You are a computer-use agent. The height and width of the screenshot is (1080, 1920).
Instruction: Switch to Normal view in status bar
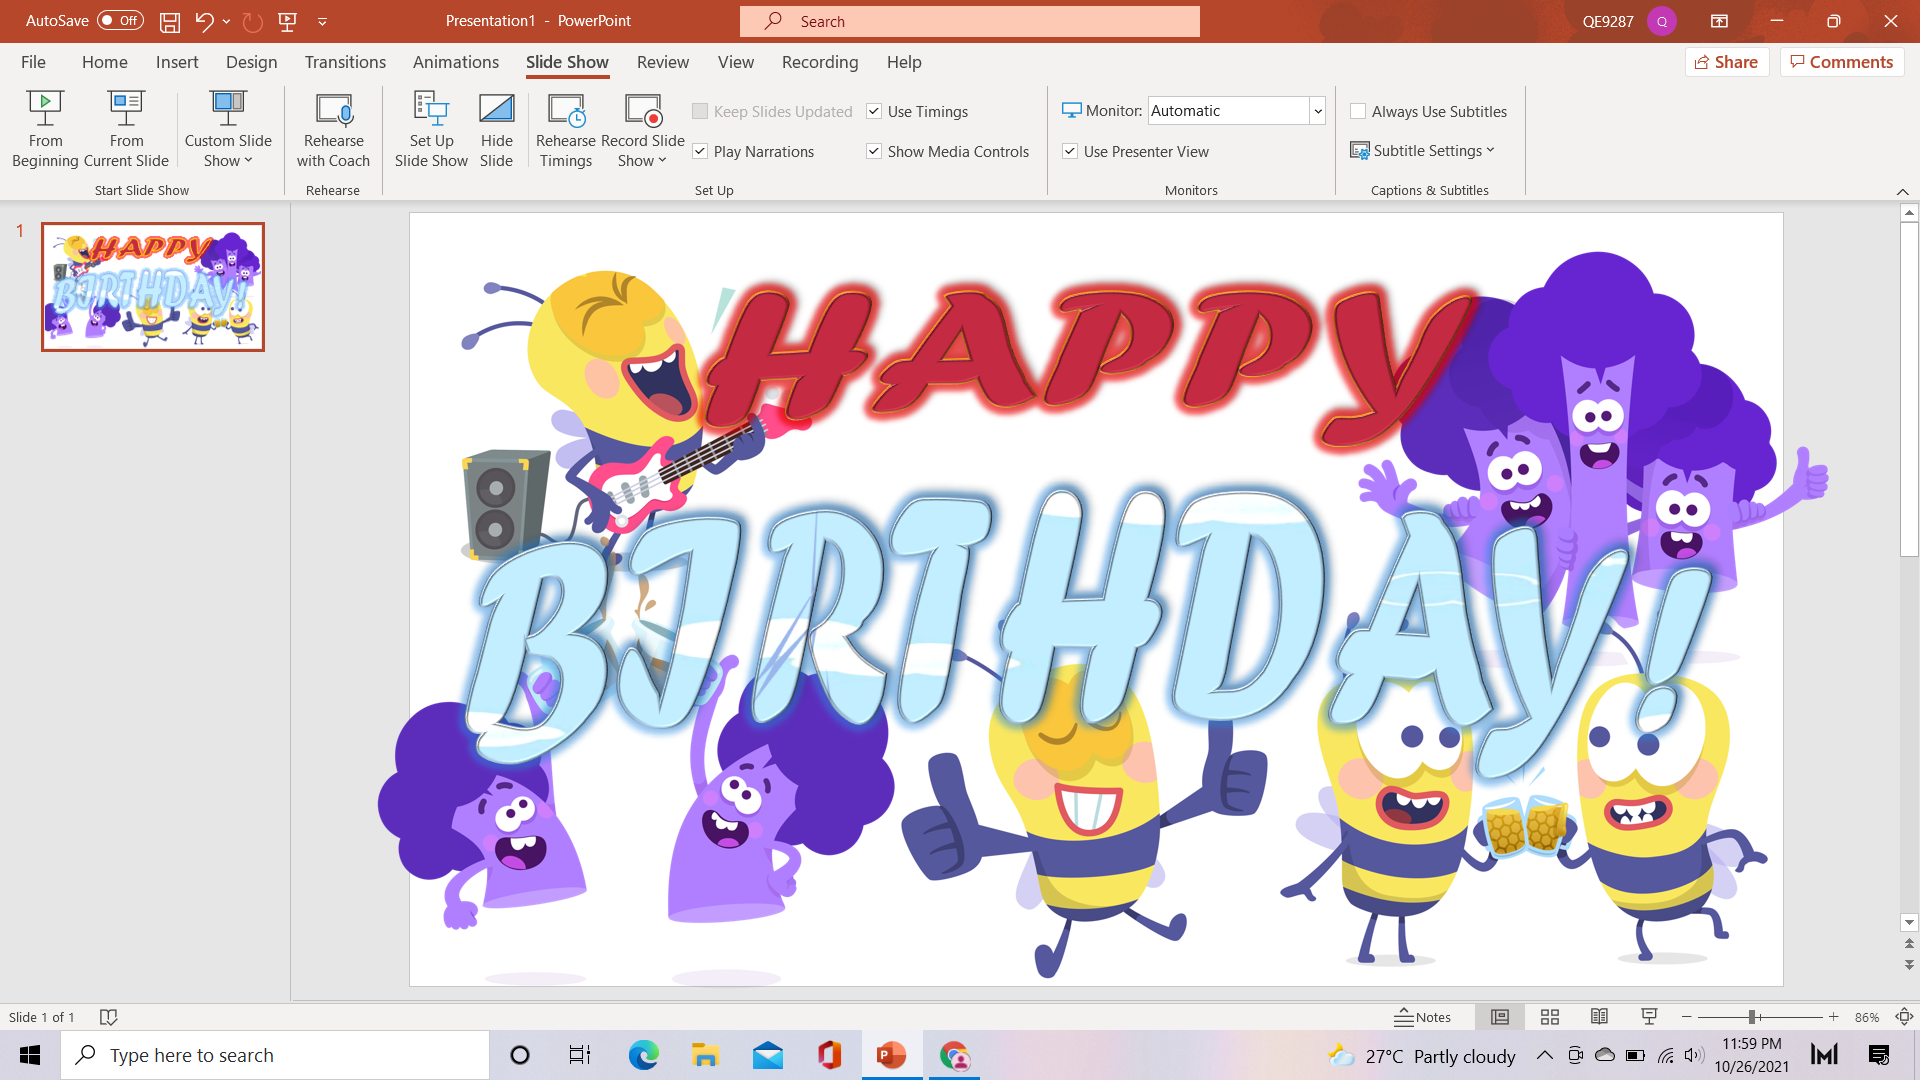pos(1500,1017)
